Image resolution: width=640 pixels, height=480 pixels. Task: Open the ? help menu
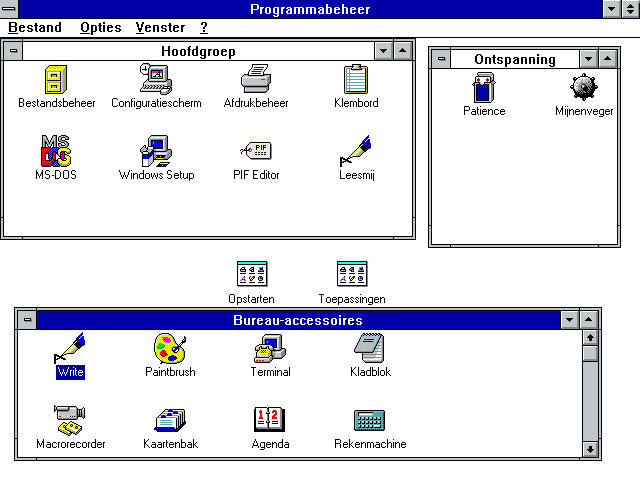[x=204, y=28]
